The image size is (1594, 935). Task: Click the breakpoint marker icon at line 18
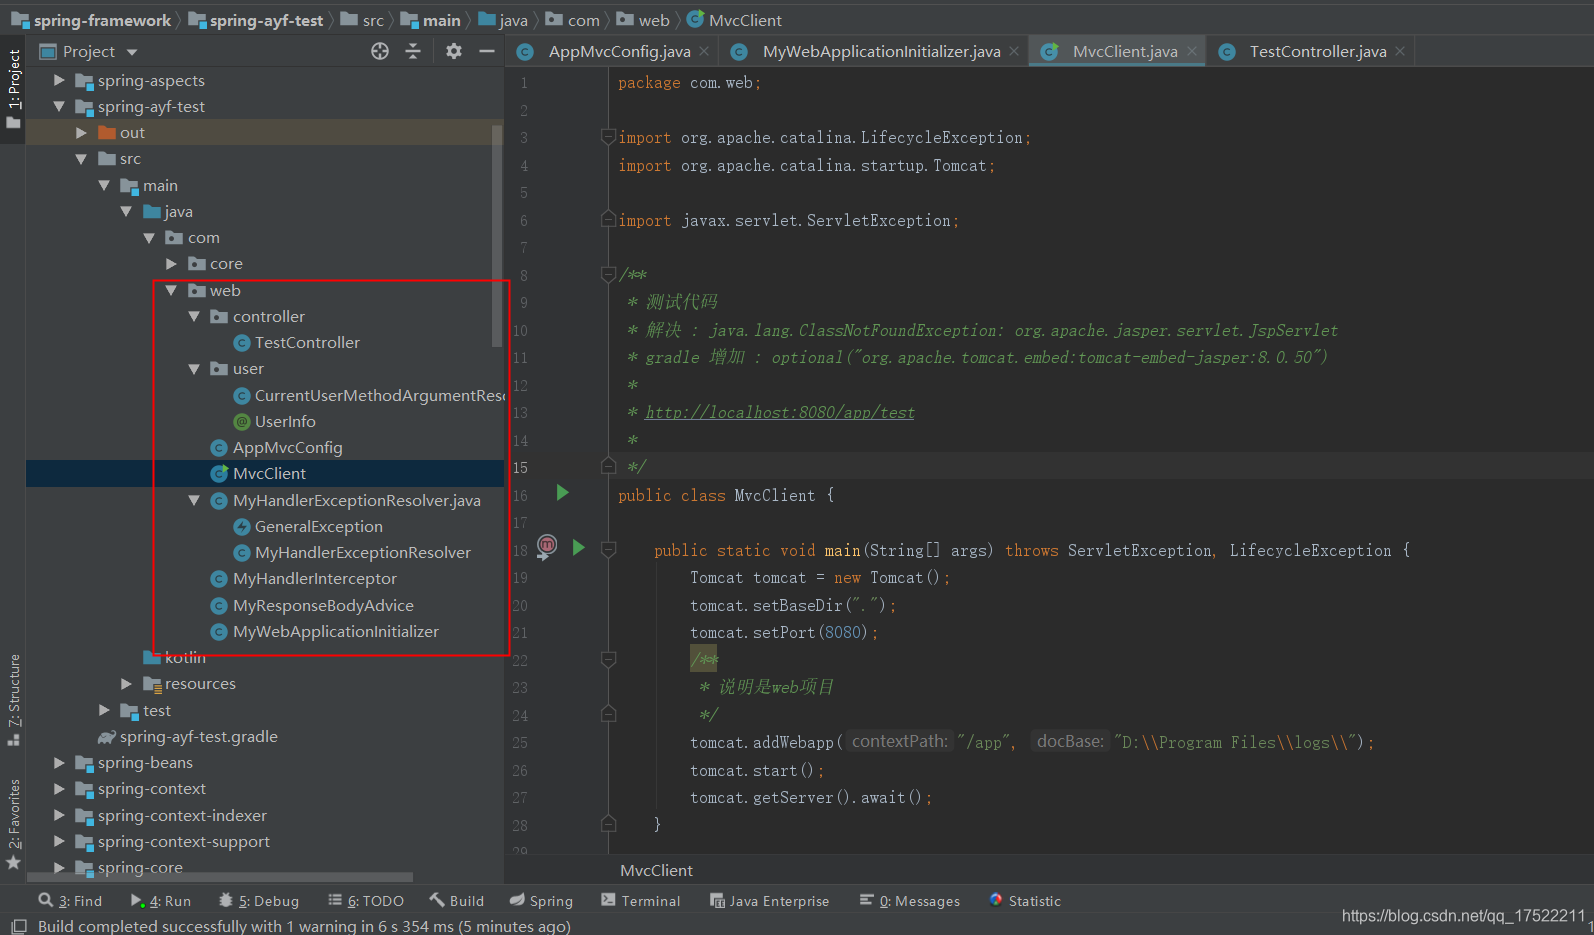point(547,546)
